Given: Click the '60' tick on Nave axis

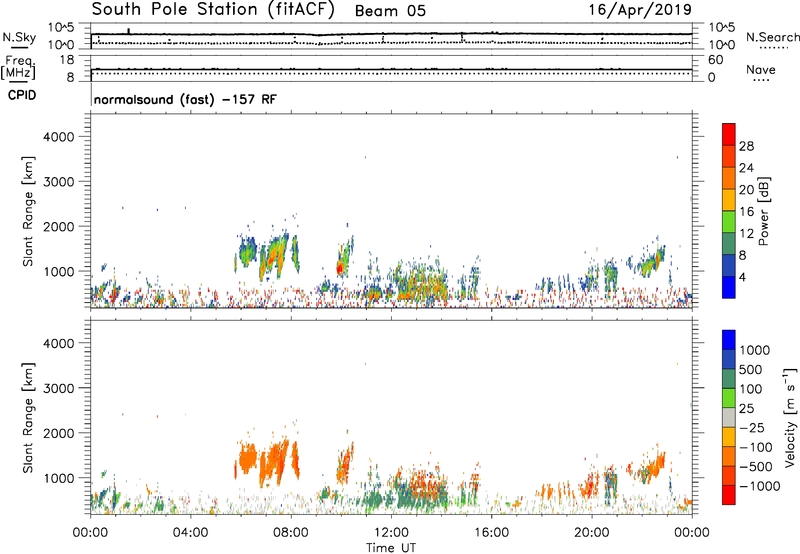Looking at the screenshot, I should tap(715, 60).
